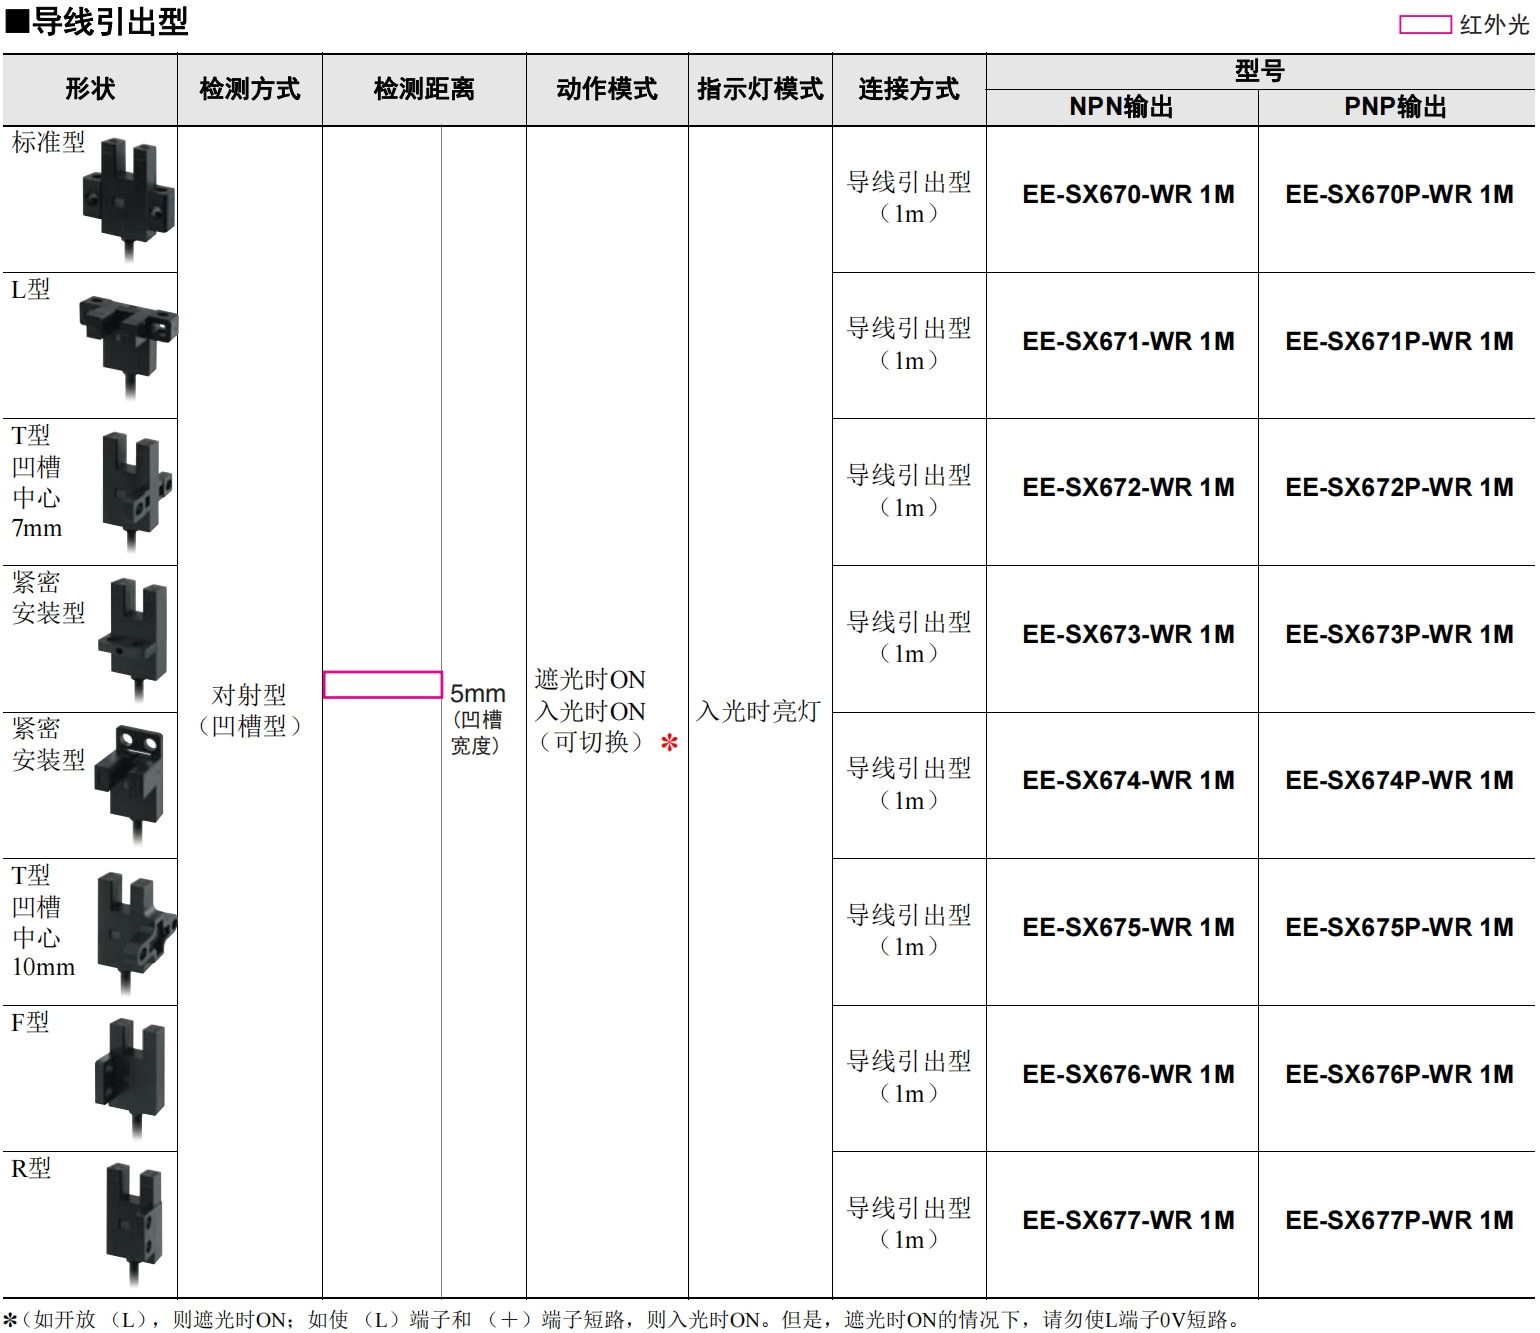Image resolution: width=1540 pixels, height=1333 pixels.
Task: Select model EE-SX672-WR 1M
Action: (x=1129, y=487)
